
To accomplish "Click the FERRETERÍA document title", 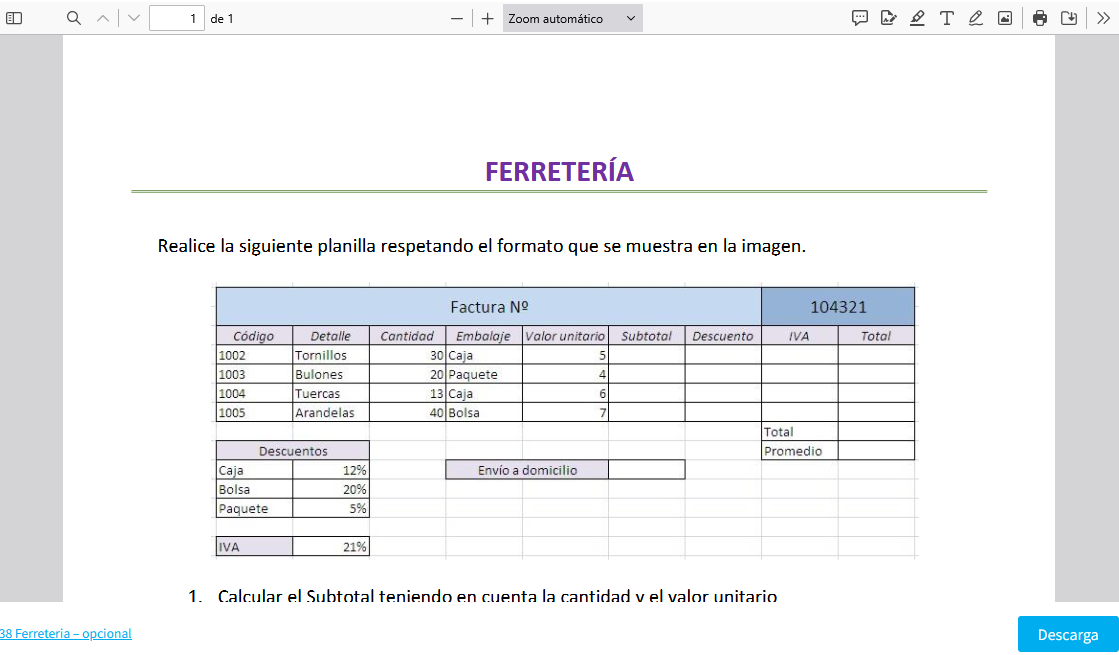I will 559,172.
